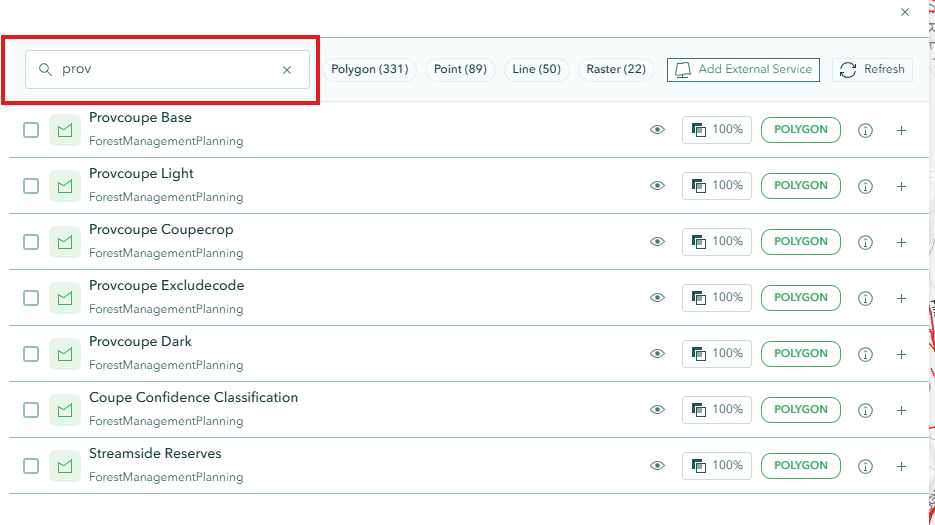Click Coupe Confidence Classification thumbnail icon
The image size is (935, 525).
pos(65,410)
